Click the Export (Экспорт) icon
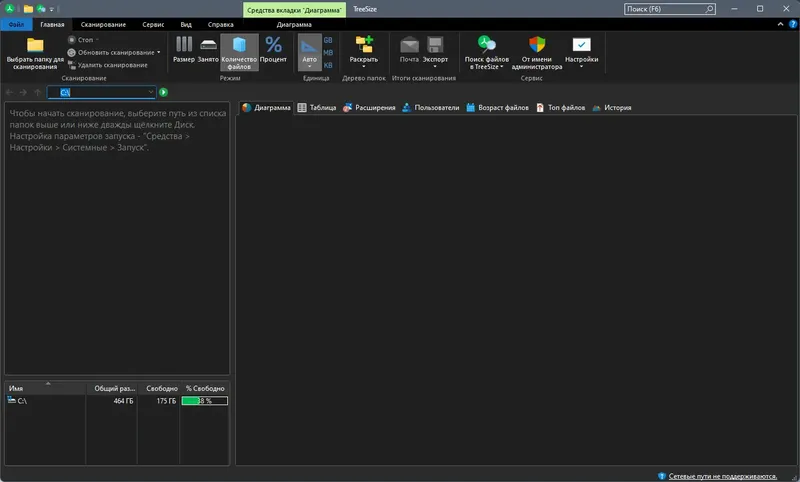Viewport: 800px width, 482px height. (x=435, y=45)
